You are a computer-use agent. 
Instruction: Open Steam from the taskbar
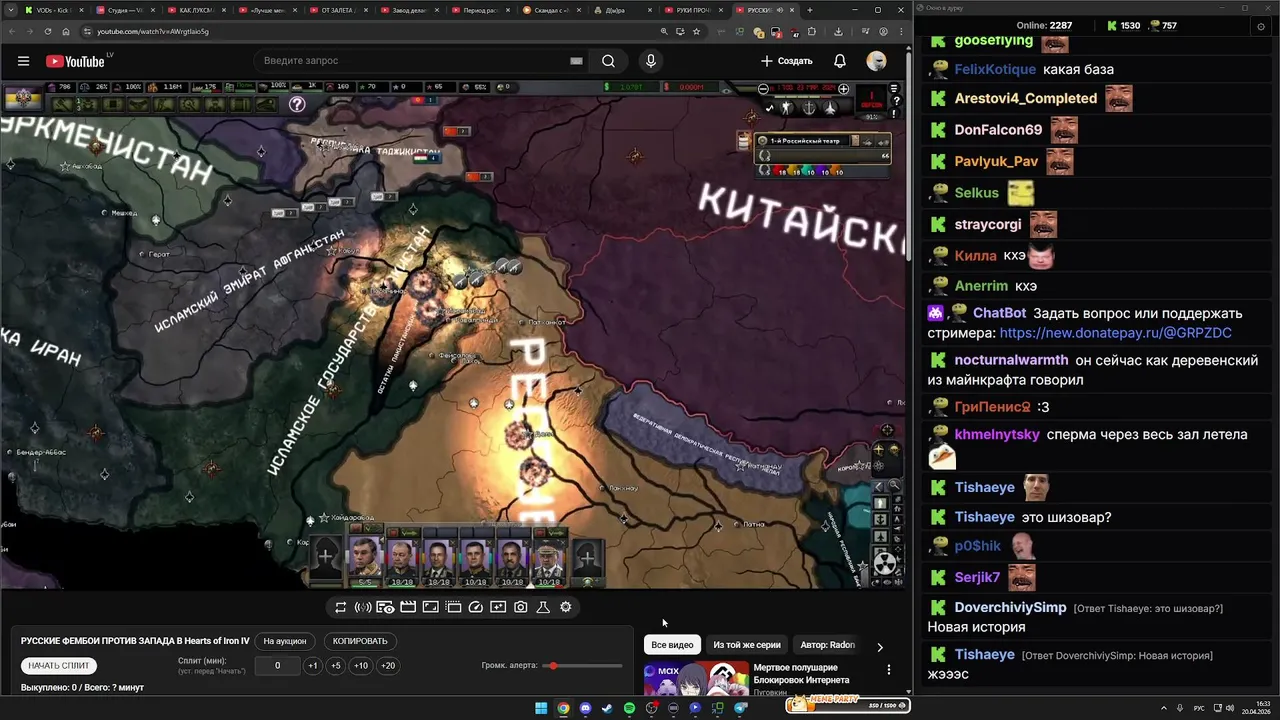click(x=607, y=708)
